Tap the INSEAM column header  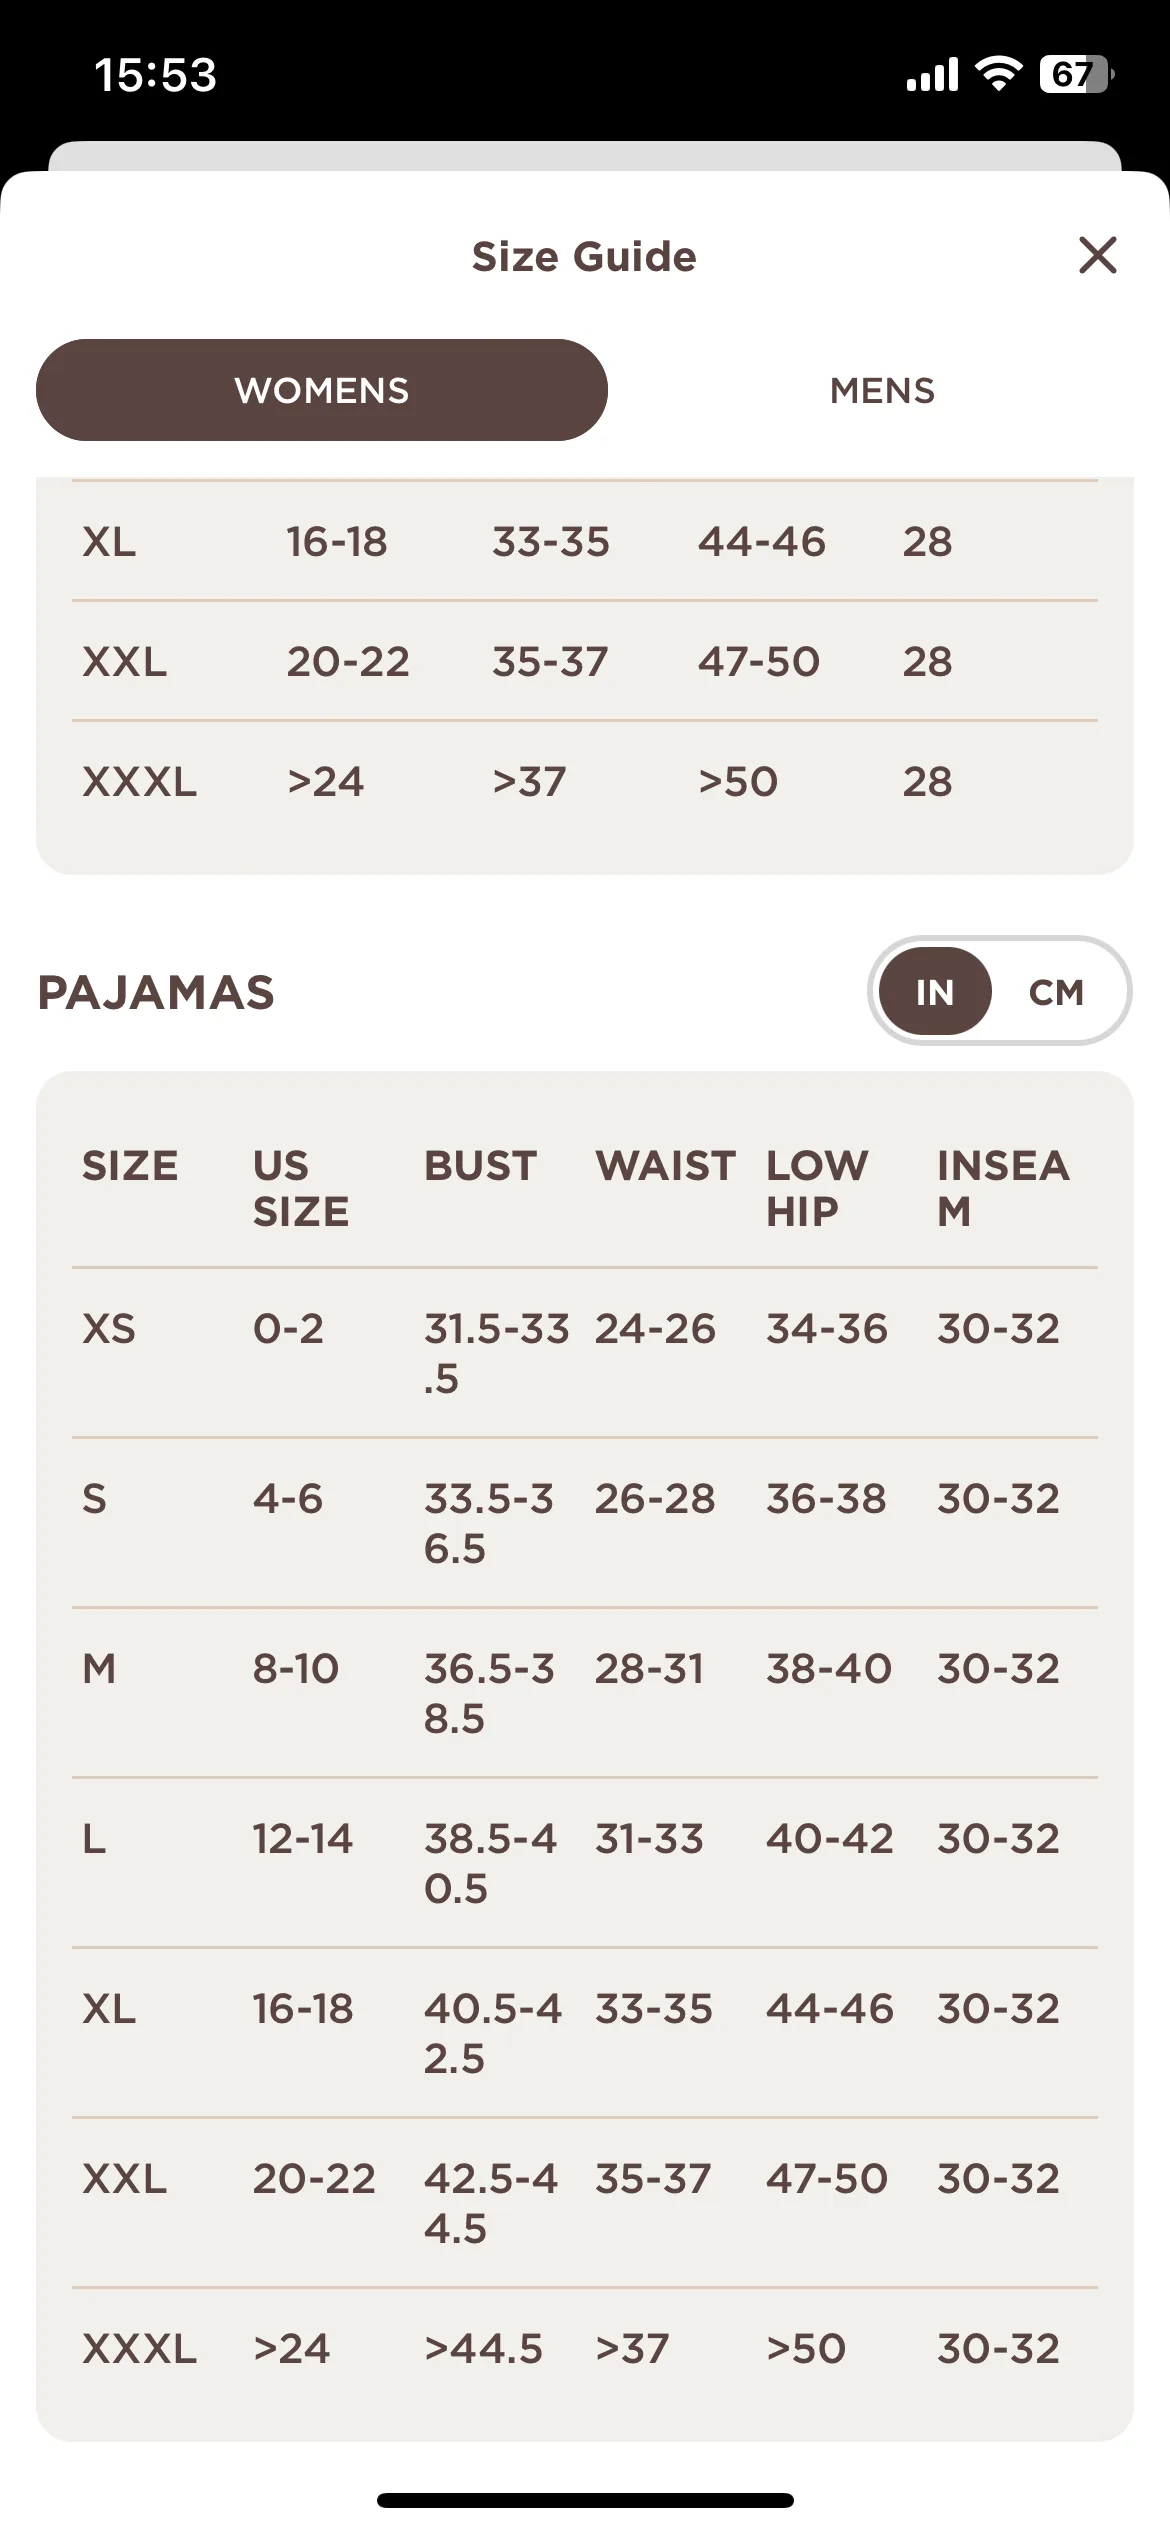1003,1188
